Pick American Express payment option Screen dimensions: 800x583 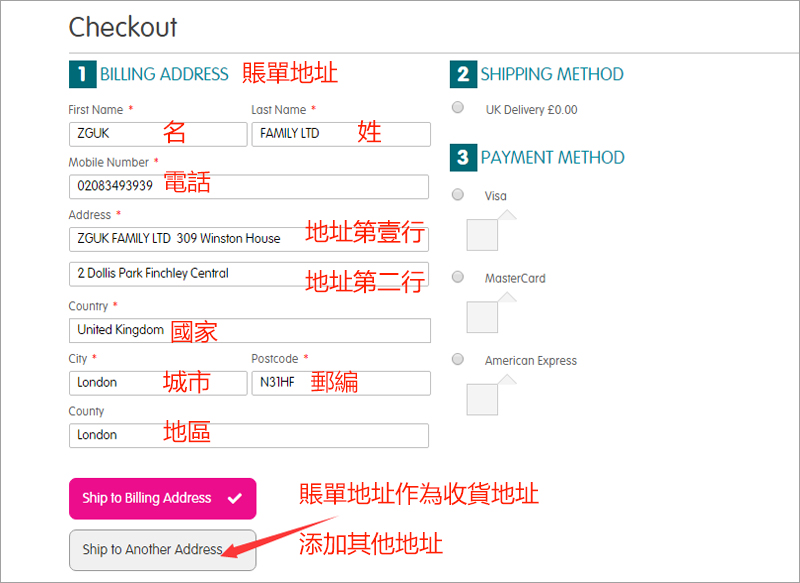click(457, 359)
